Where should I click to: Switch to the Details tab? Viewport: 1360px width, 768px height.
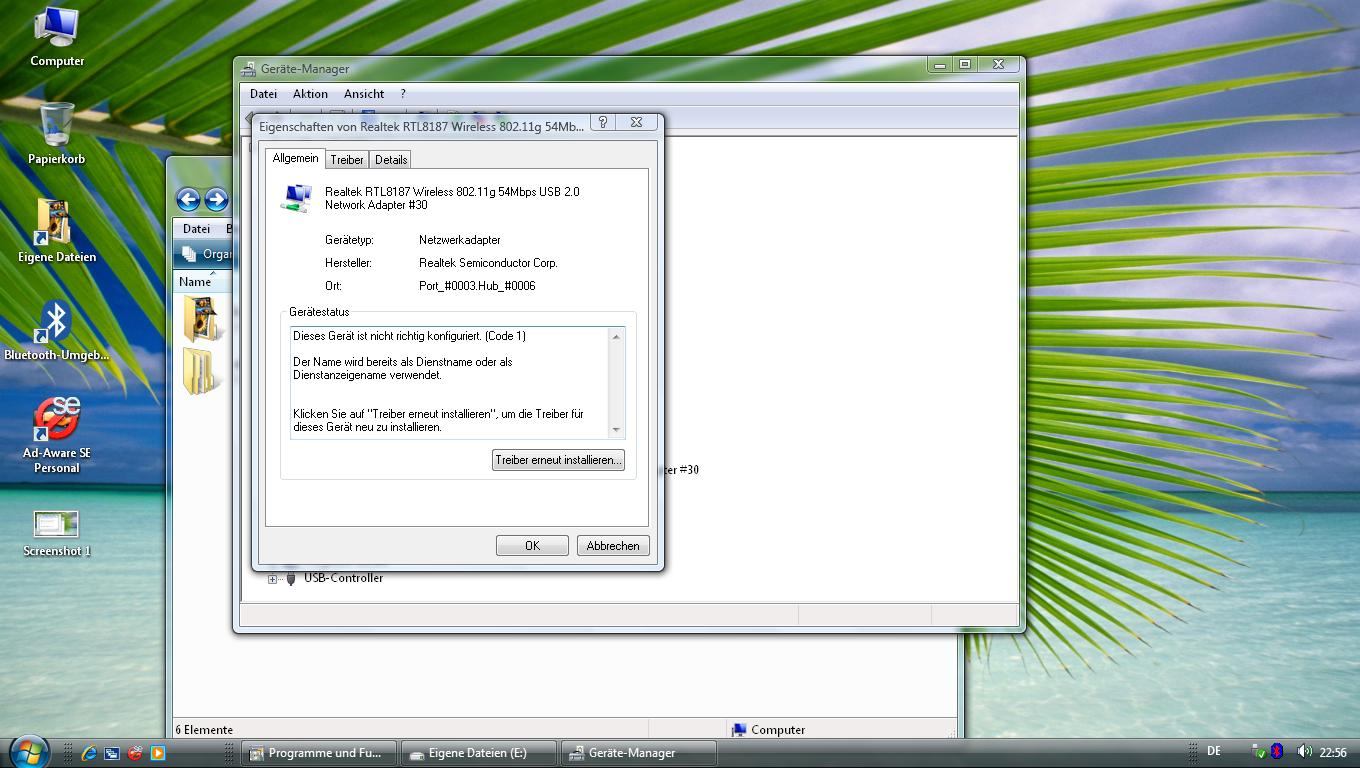tap(391, 160)
